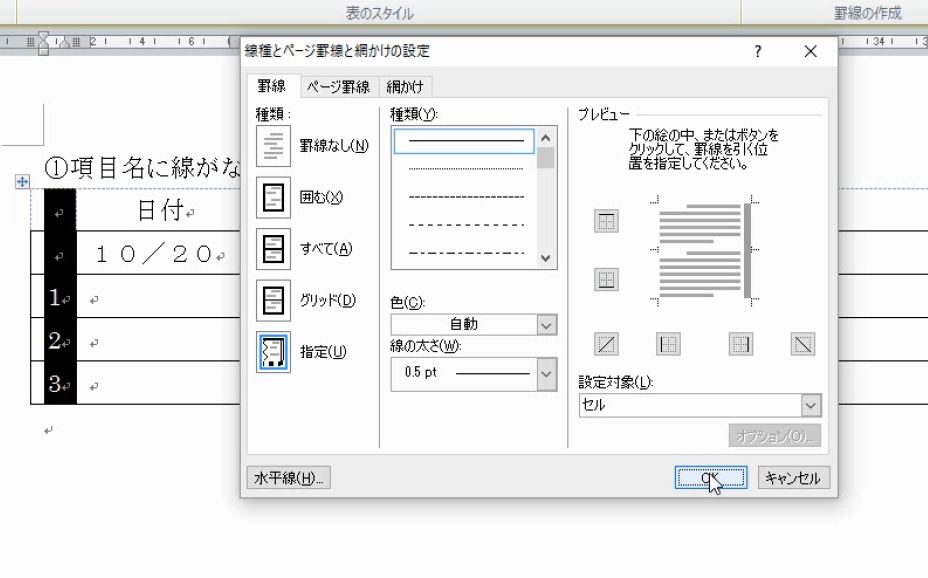Click the row 2 numbered cell
The height and width of the screenshot is (578, 928).
pos(60,341)
